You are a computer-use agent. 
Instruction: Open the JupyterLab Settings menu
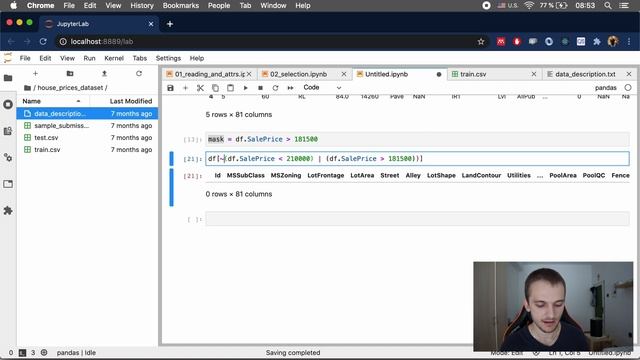coord(168,58)
